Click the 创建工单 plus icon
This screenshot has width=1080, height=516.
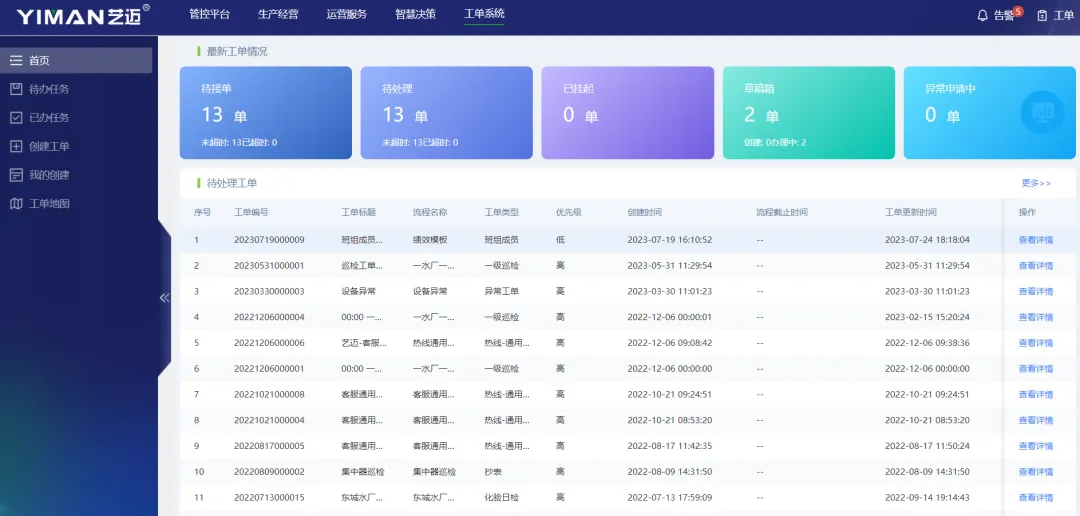click(x=16, y=147)
